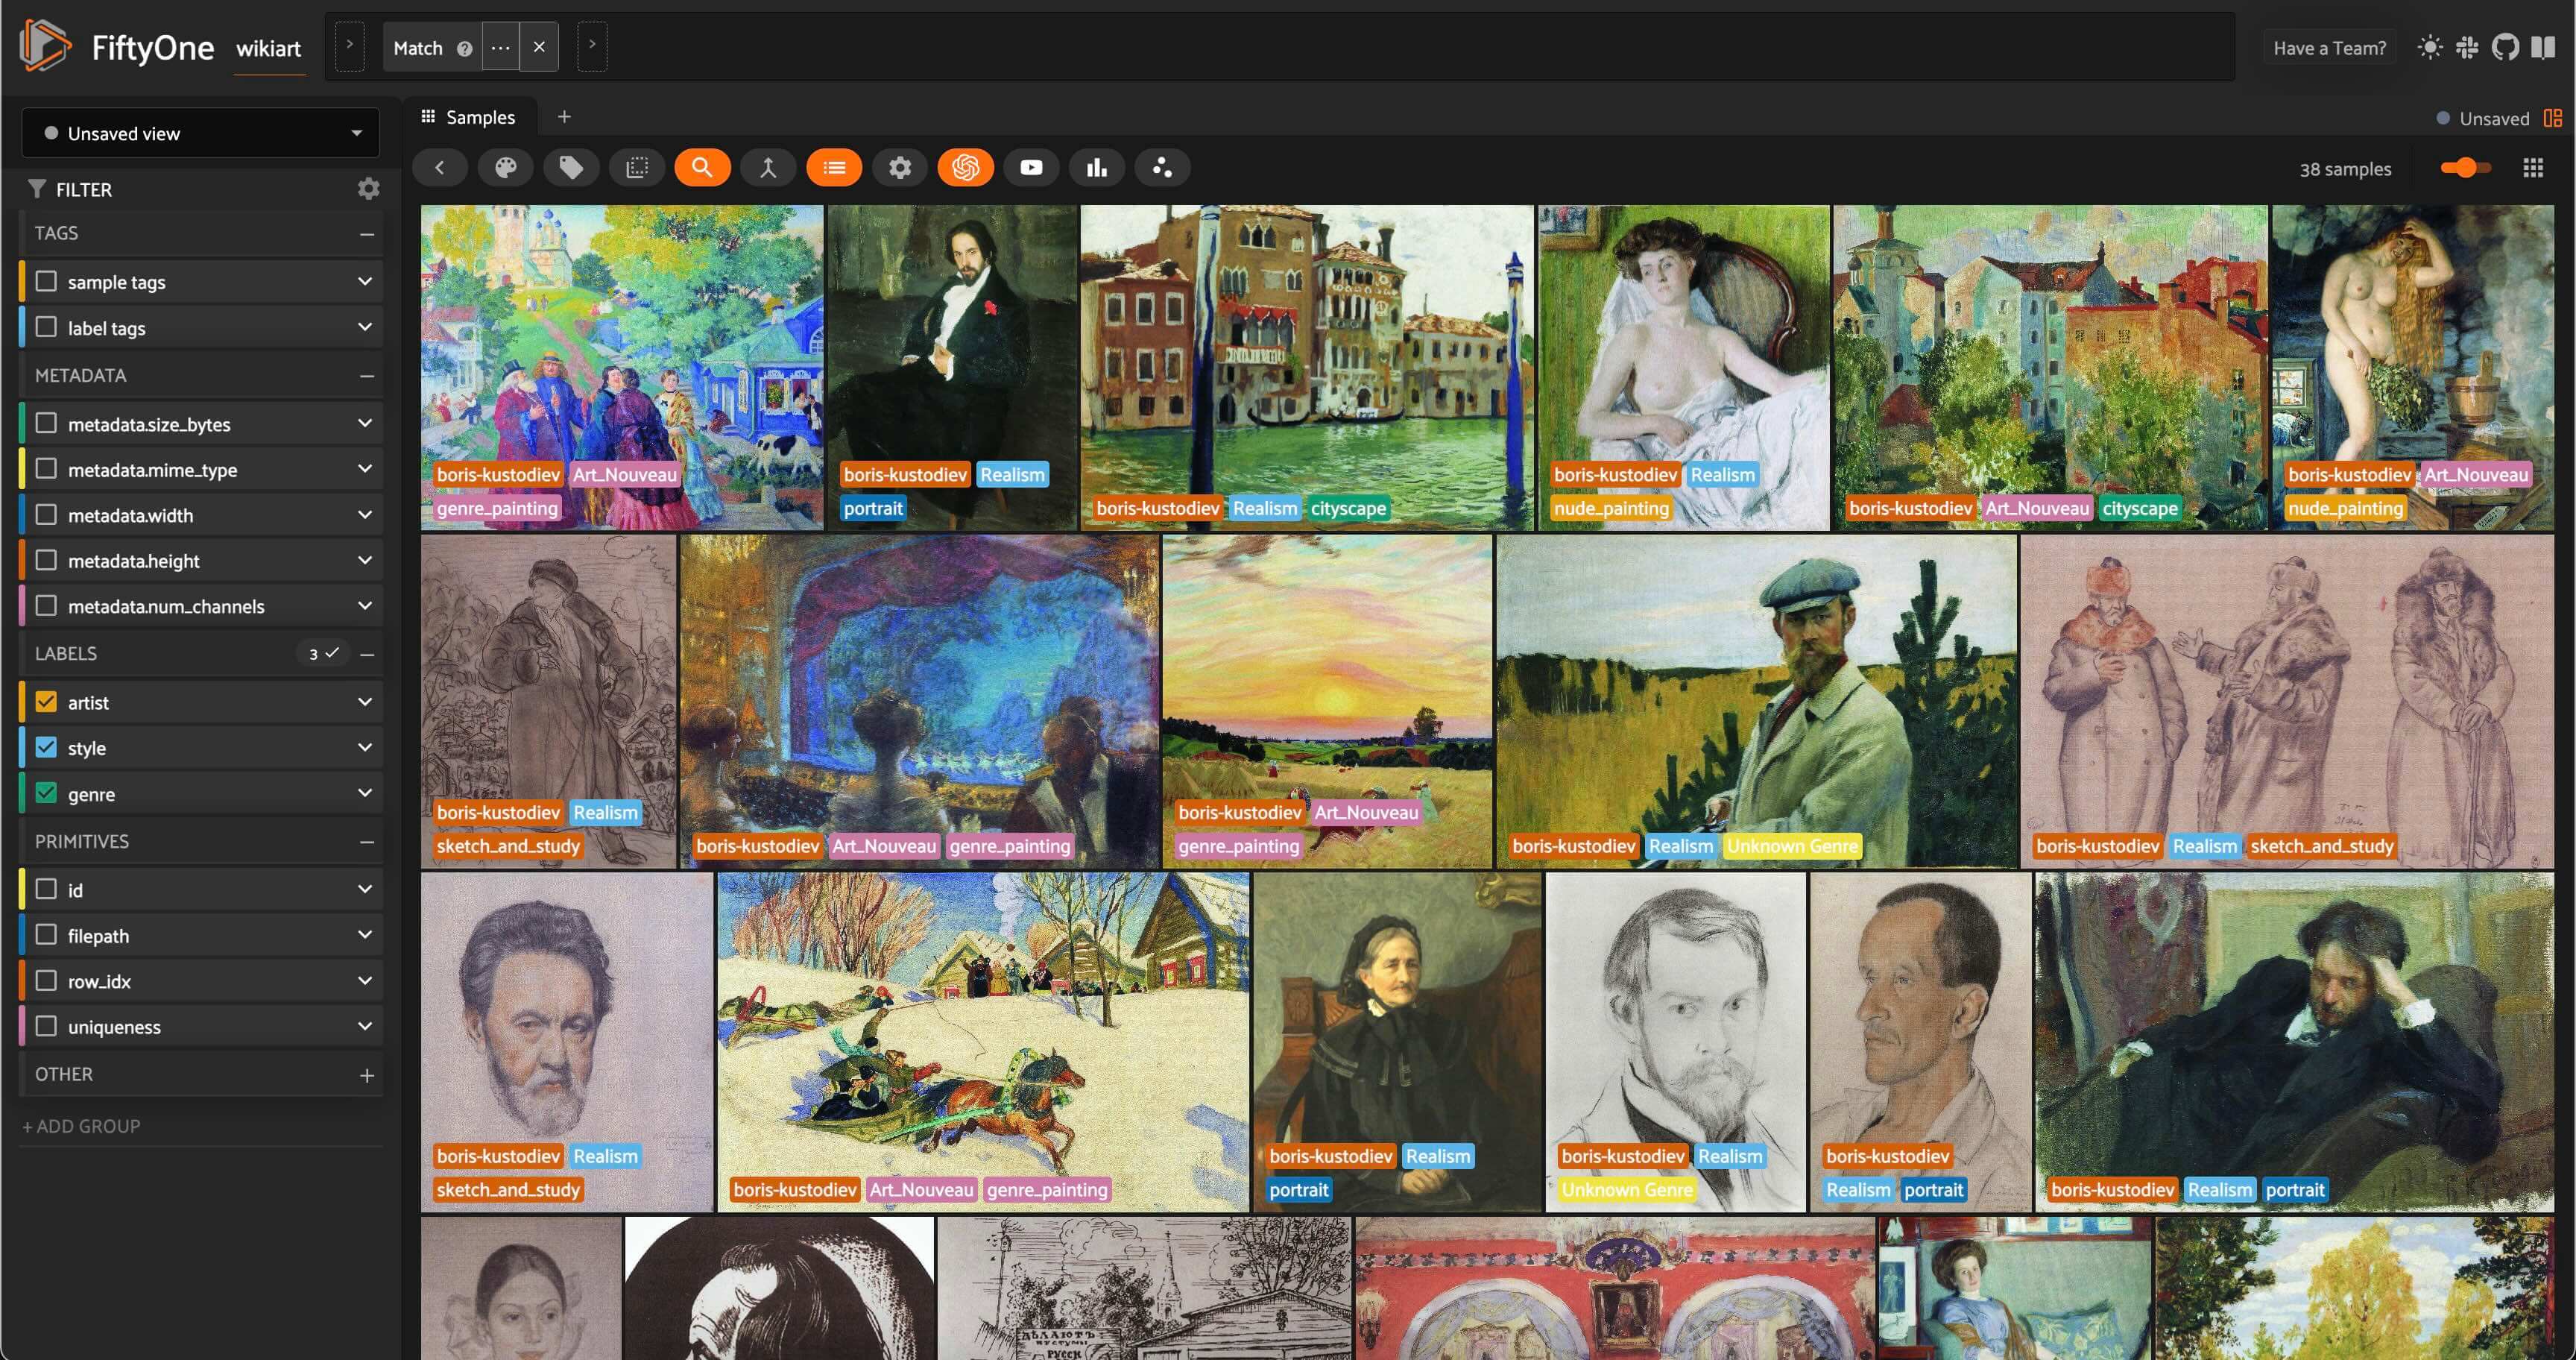Screen dimensions: 2576x1360
Task: Expand the genre field filter arrow
Action: tap(365, 793)
